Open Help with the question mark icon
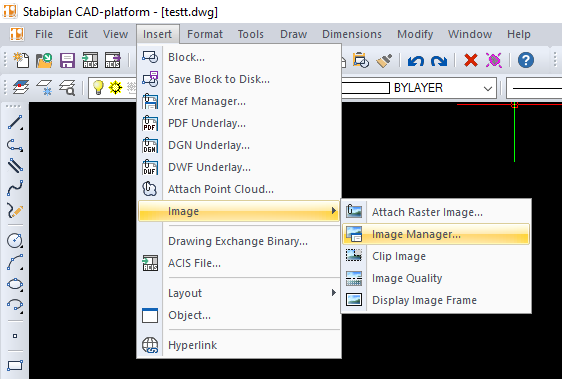 click(526, 60)
